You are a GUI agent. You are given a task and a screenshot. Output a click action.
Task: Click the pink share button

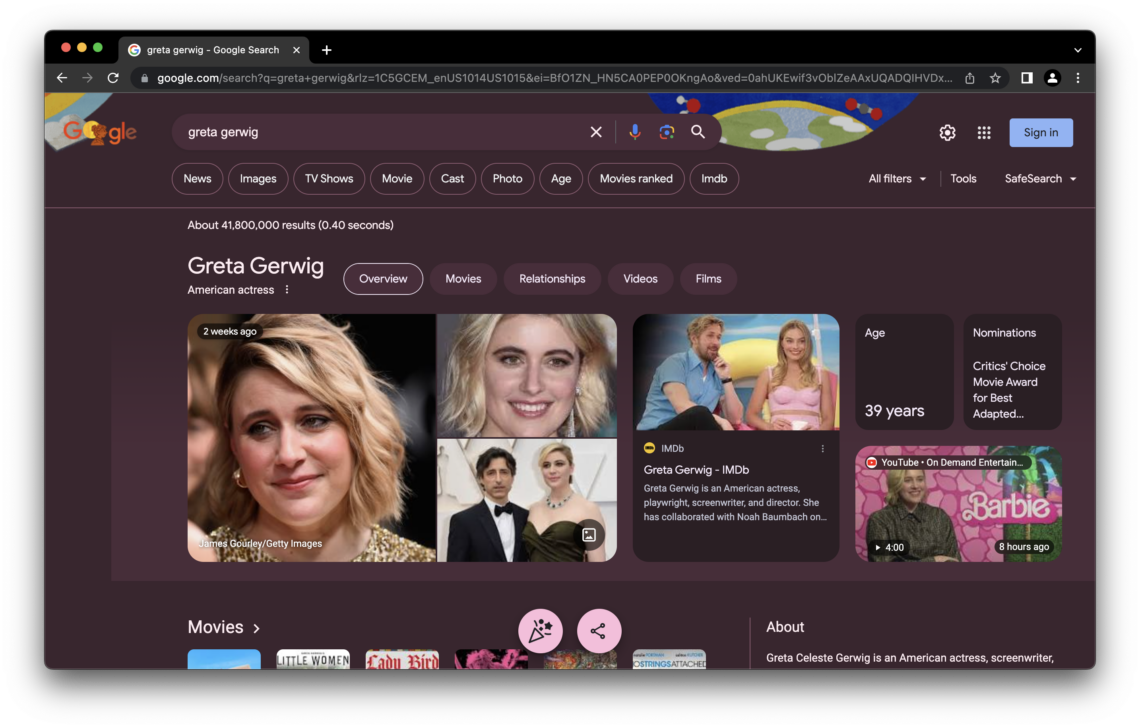tap(598, 631)
